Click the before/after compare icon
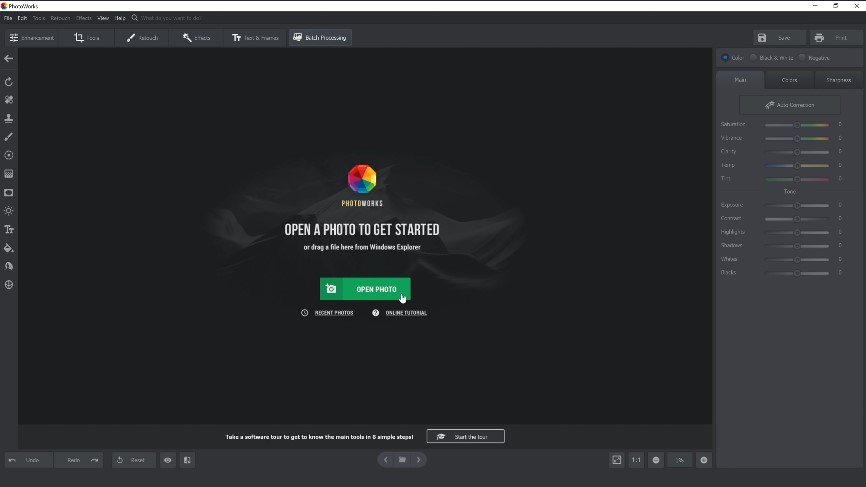Image resolution: width=866 pixels, height=487 pixels. [x=187, y=460]
